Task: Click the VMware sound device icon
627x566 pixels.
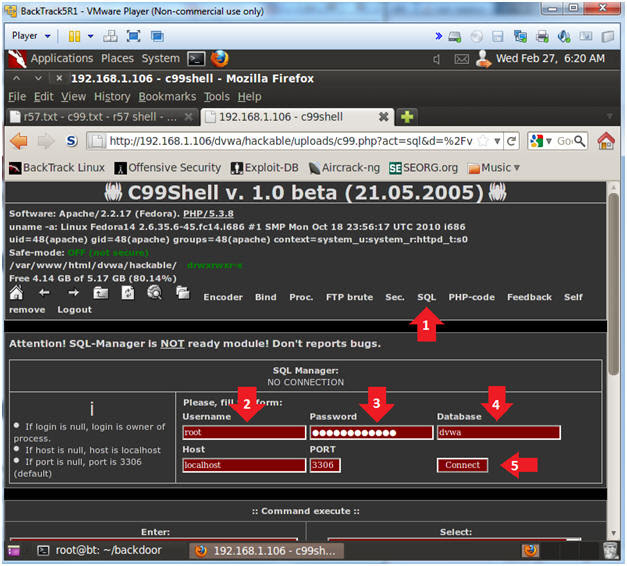Action: [x=564, y=36]
